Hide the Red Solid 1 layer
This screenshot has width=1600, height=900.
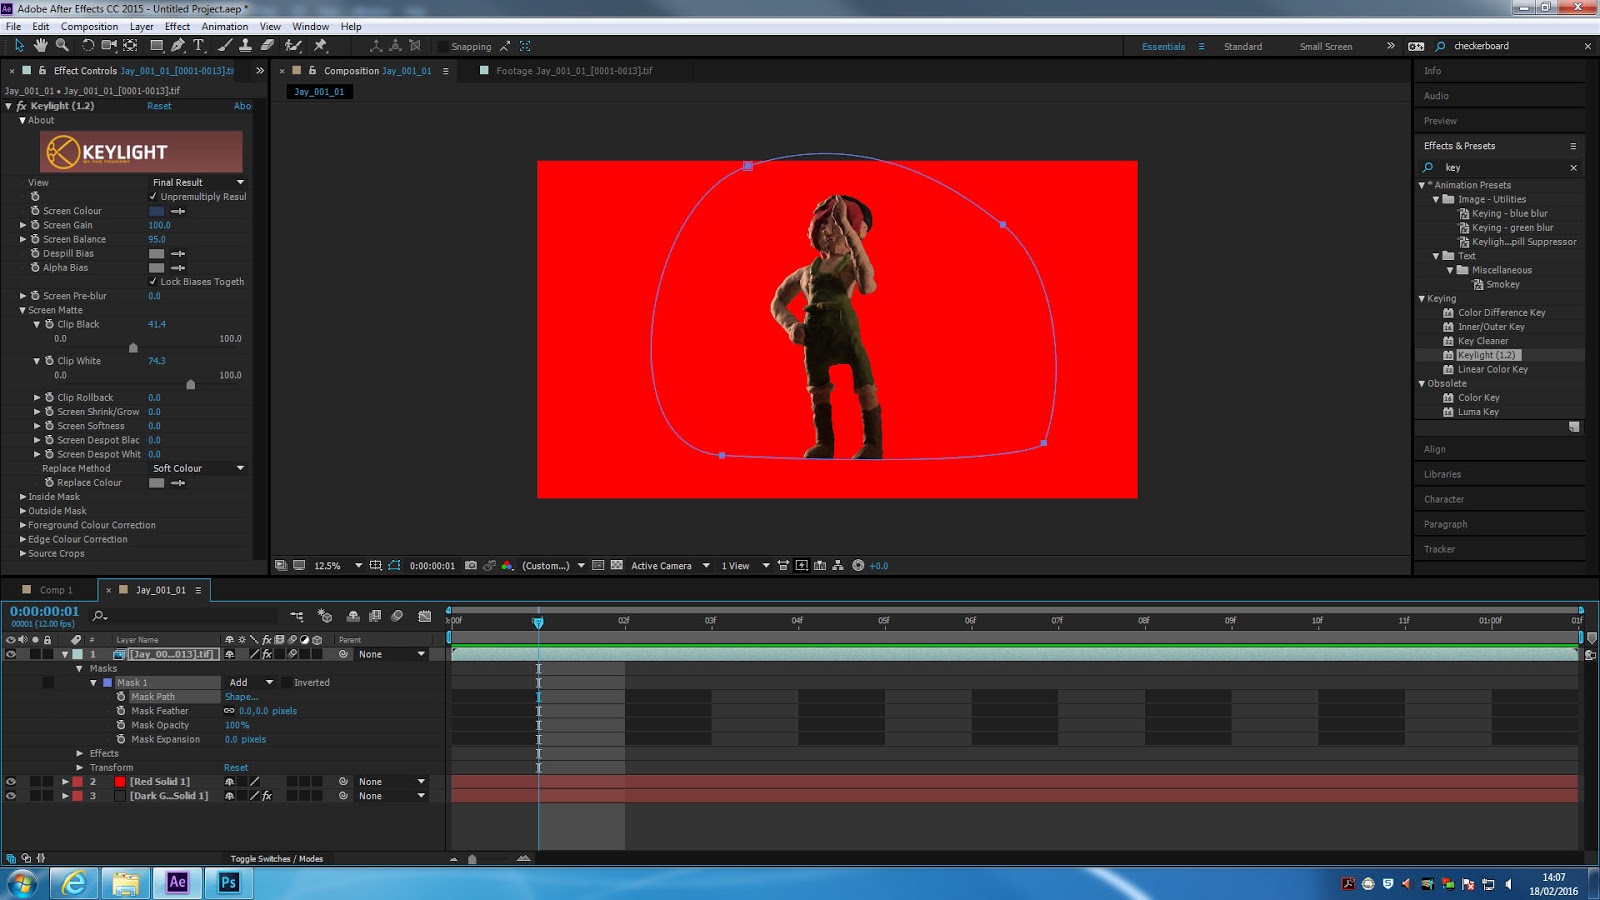pos(11,781)
